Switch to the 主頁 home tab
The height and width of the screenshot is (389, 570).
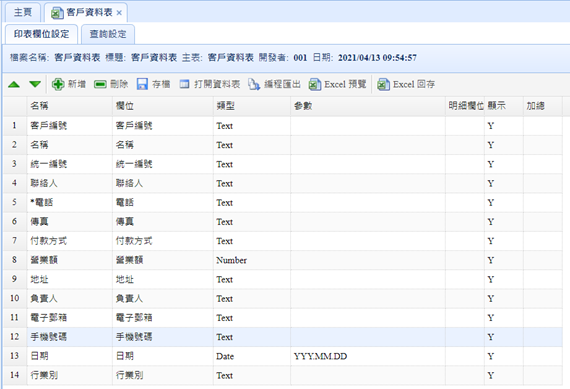click(x=23, y=12)
